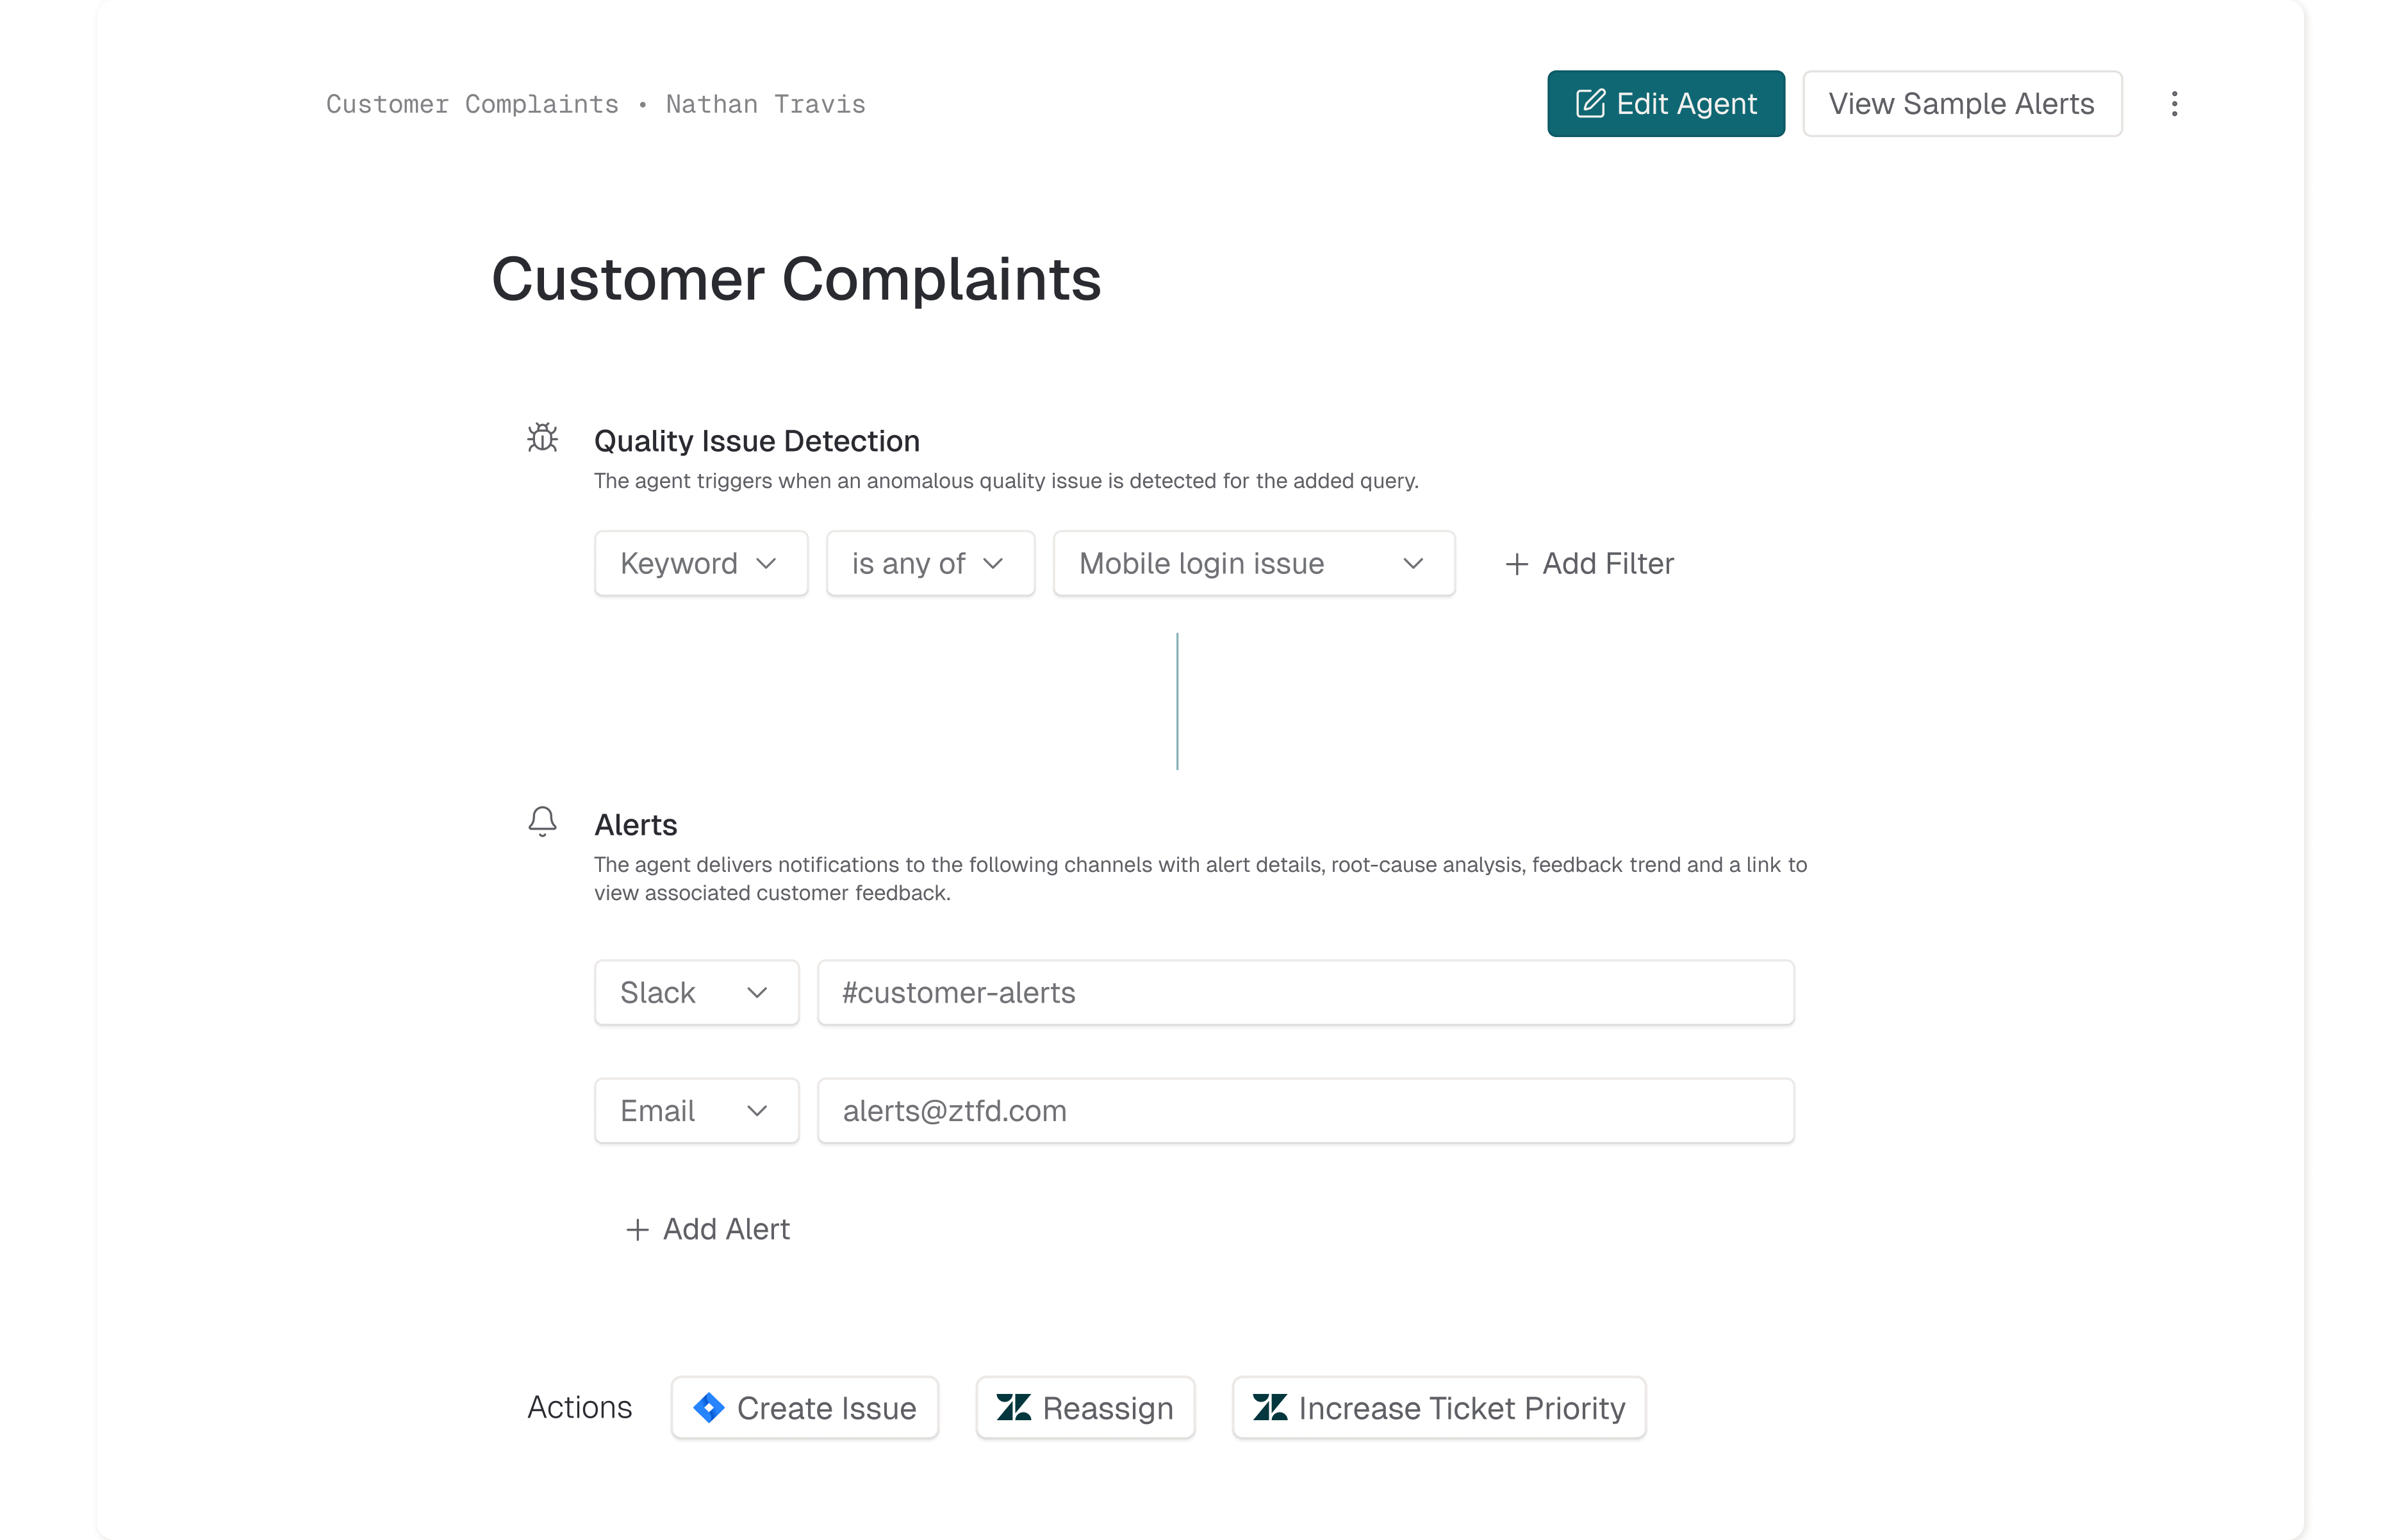
Task: Open the Mobile login issue value dropdown
Action: coord(1253,564)
